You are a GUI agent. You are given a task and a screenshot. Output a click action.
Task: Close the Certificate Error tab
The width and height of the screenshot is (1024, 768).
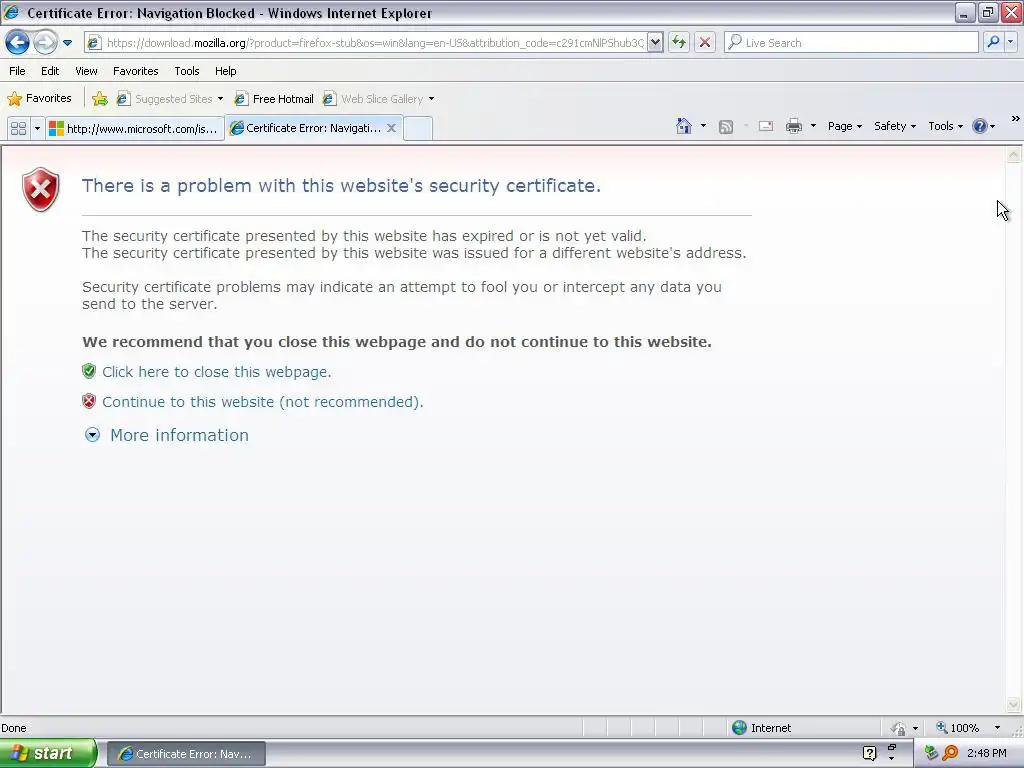click(x=391, y=128)
